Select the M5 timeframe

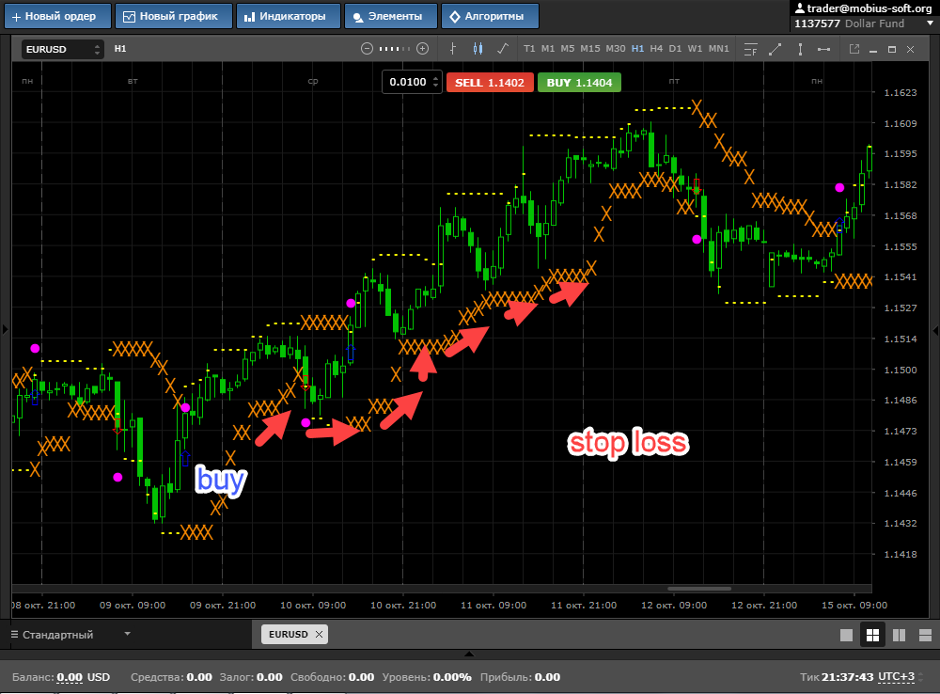tap(567, 49)
